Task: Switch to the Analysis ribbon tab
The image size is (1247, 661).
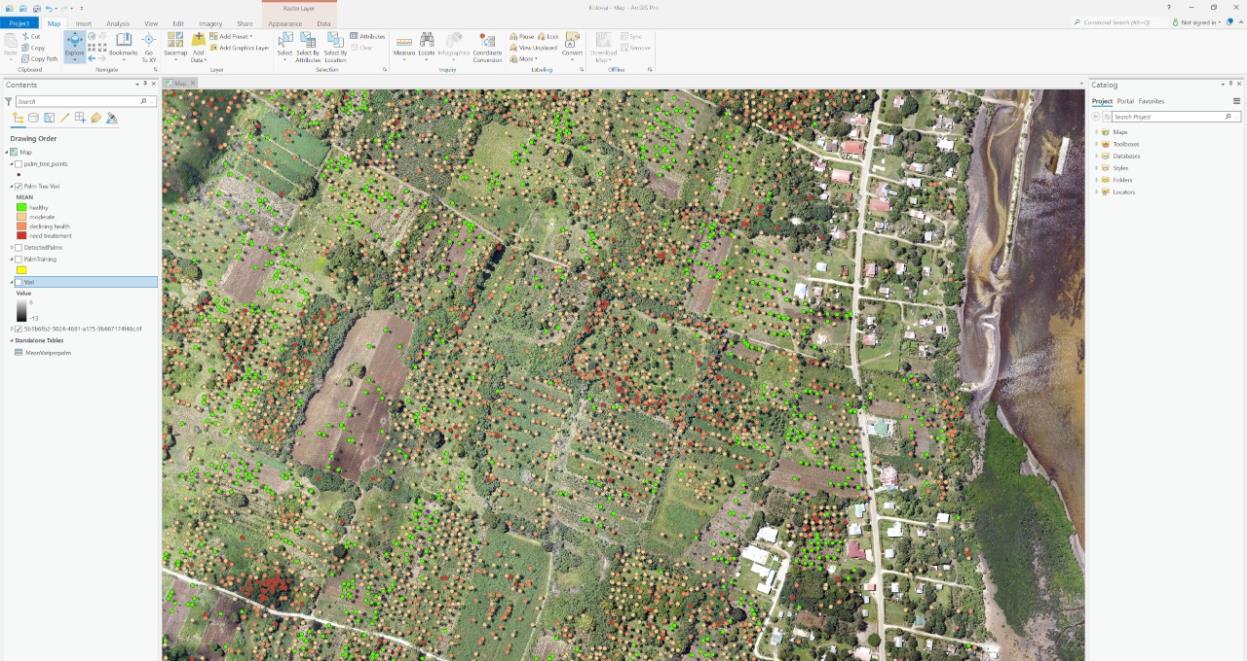Action: (x=118, y=23)
